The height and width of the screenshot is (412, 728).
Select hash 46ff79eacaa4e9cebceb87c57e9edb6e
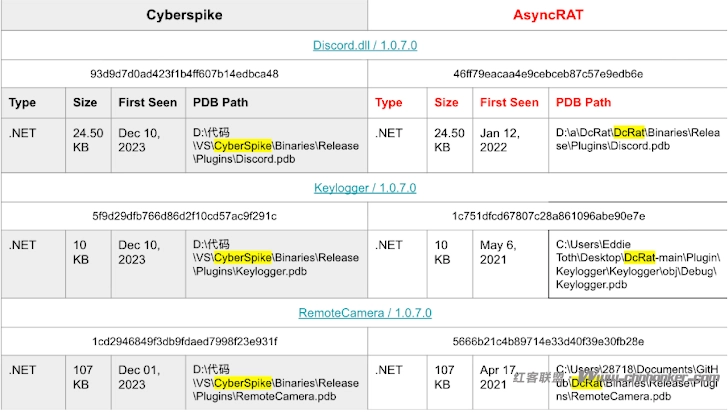(548, 74)
